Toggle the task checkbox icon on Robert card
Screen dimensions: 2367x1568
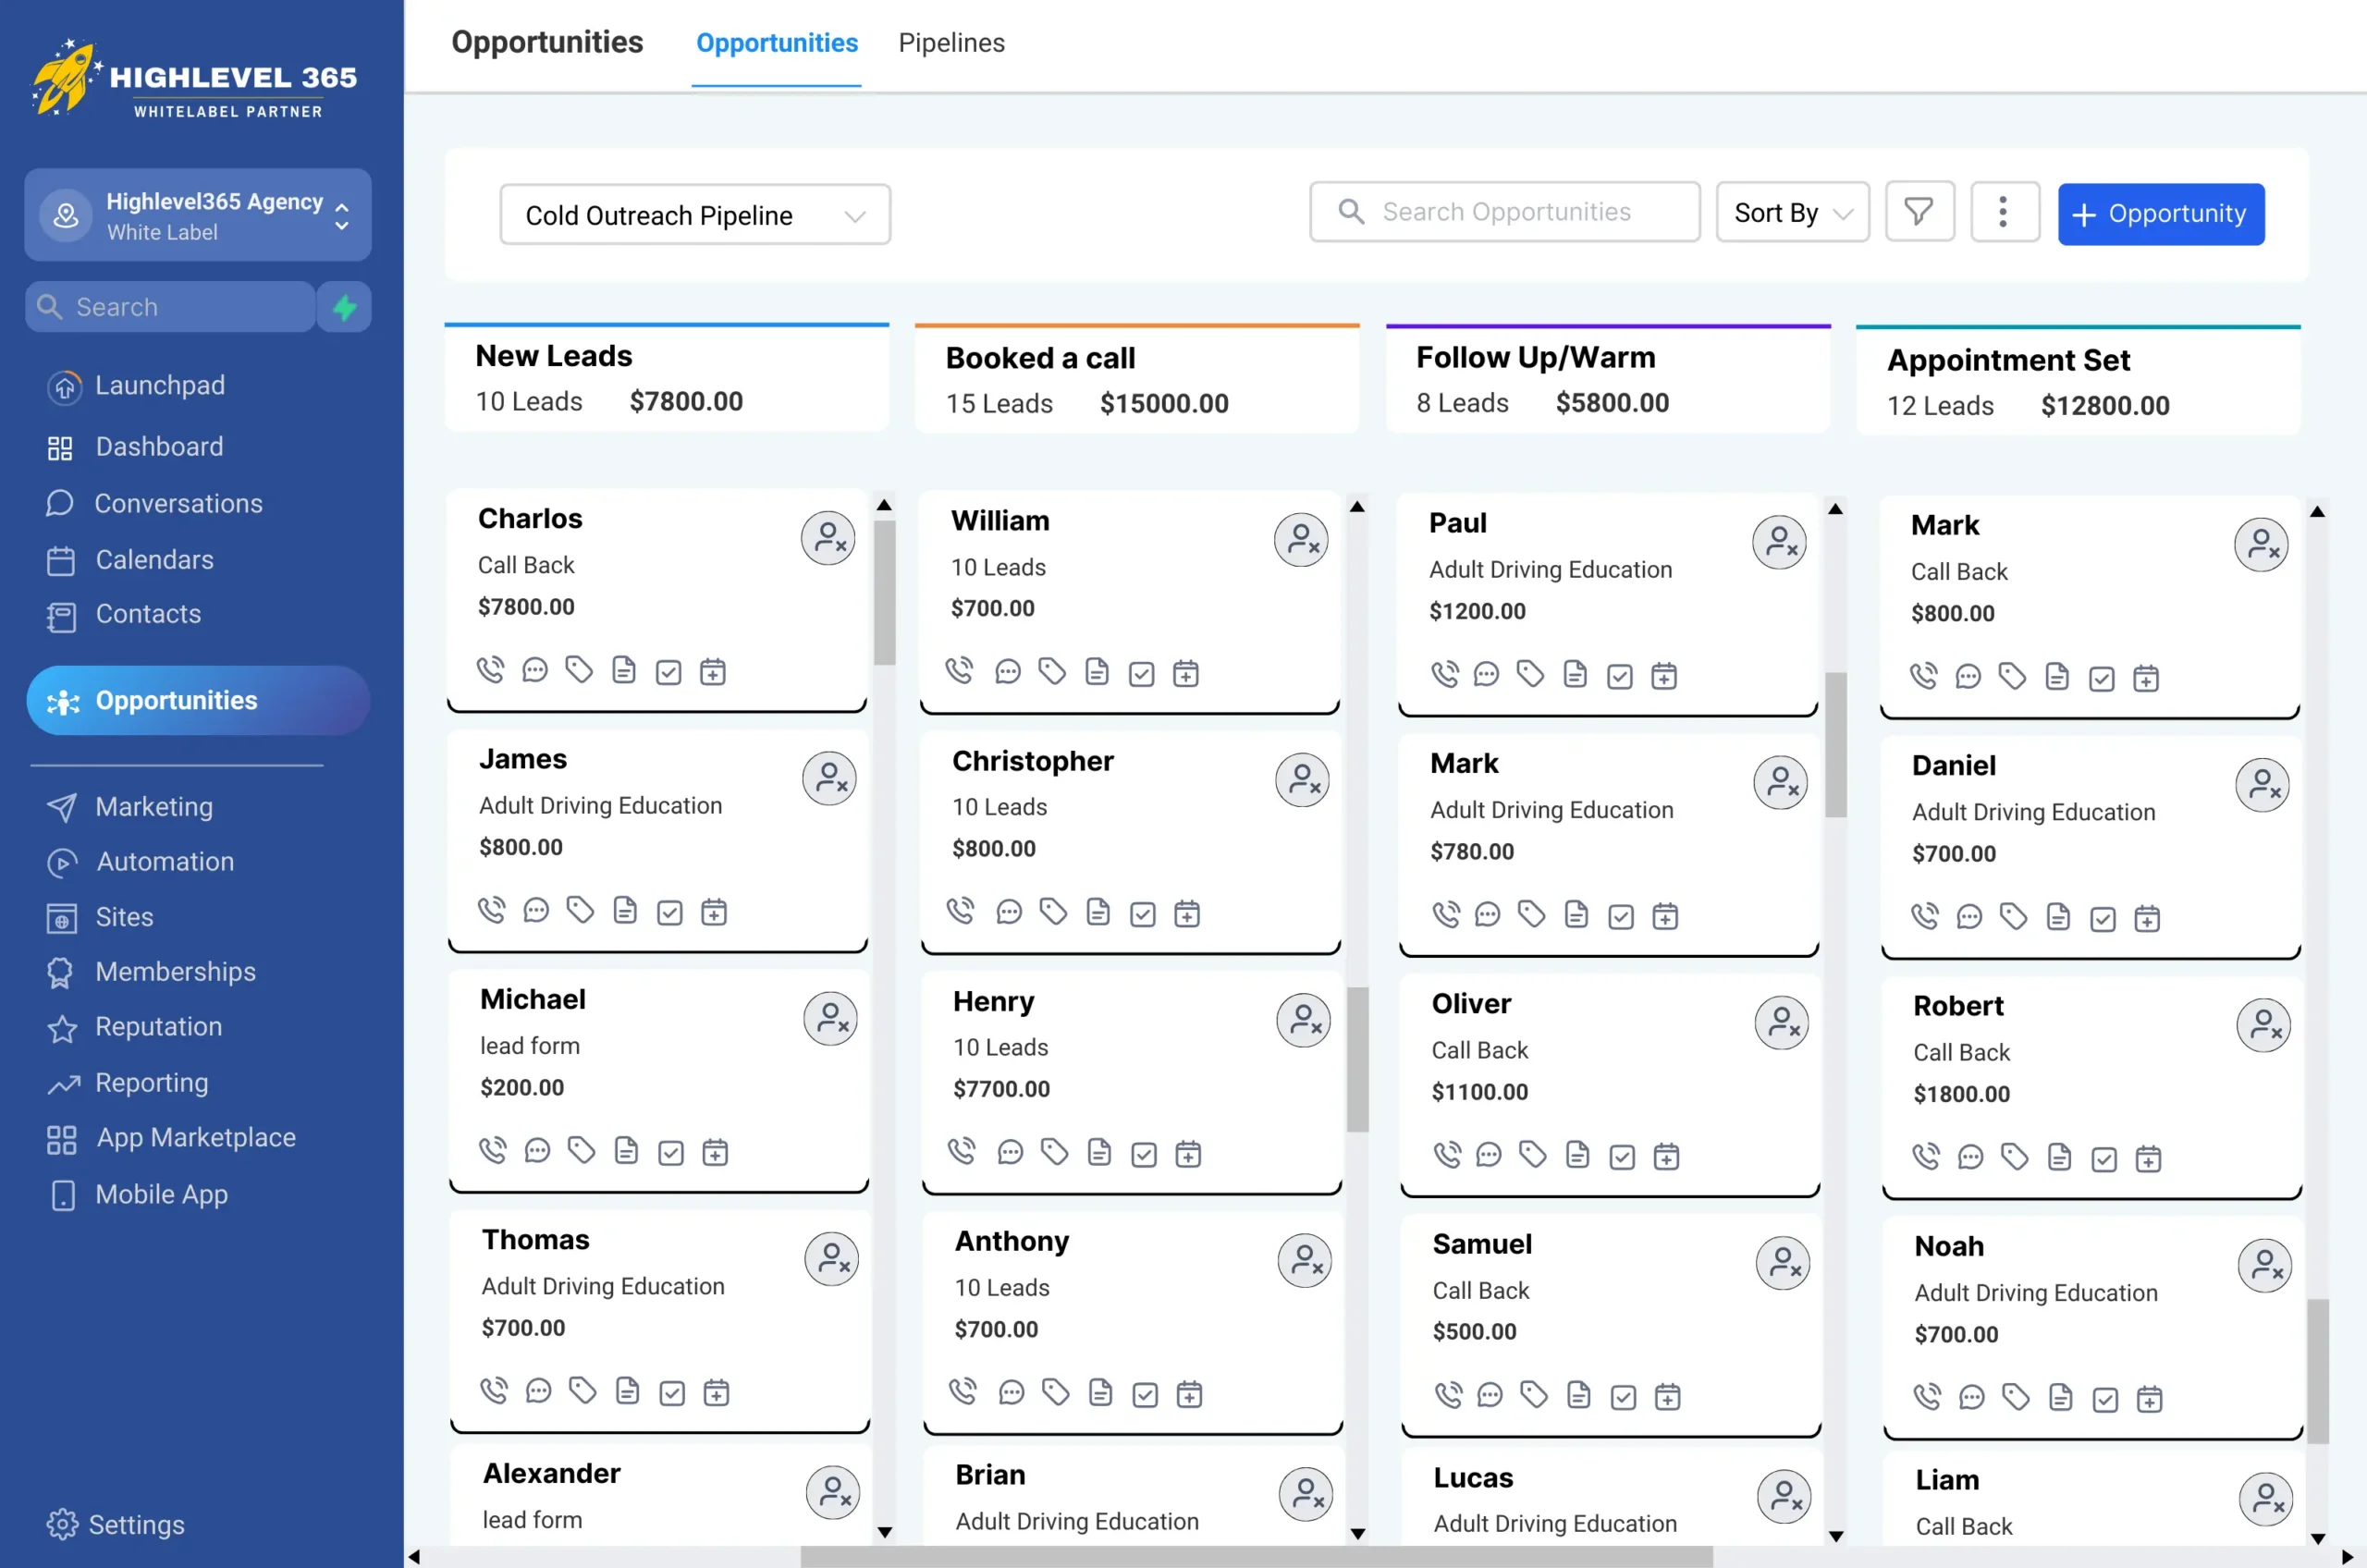(2103, 1159)
